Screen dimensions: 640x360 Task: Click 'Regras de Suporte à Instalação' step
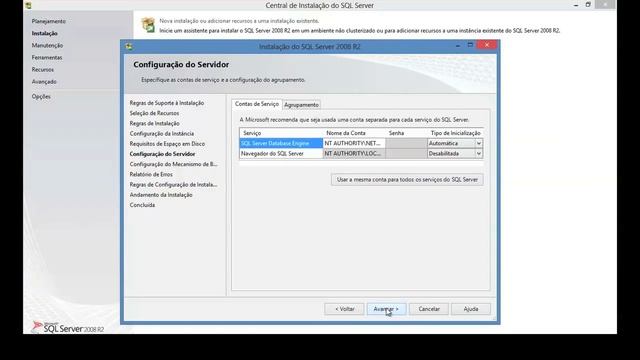point(167,103)
